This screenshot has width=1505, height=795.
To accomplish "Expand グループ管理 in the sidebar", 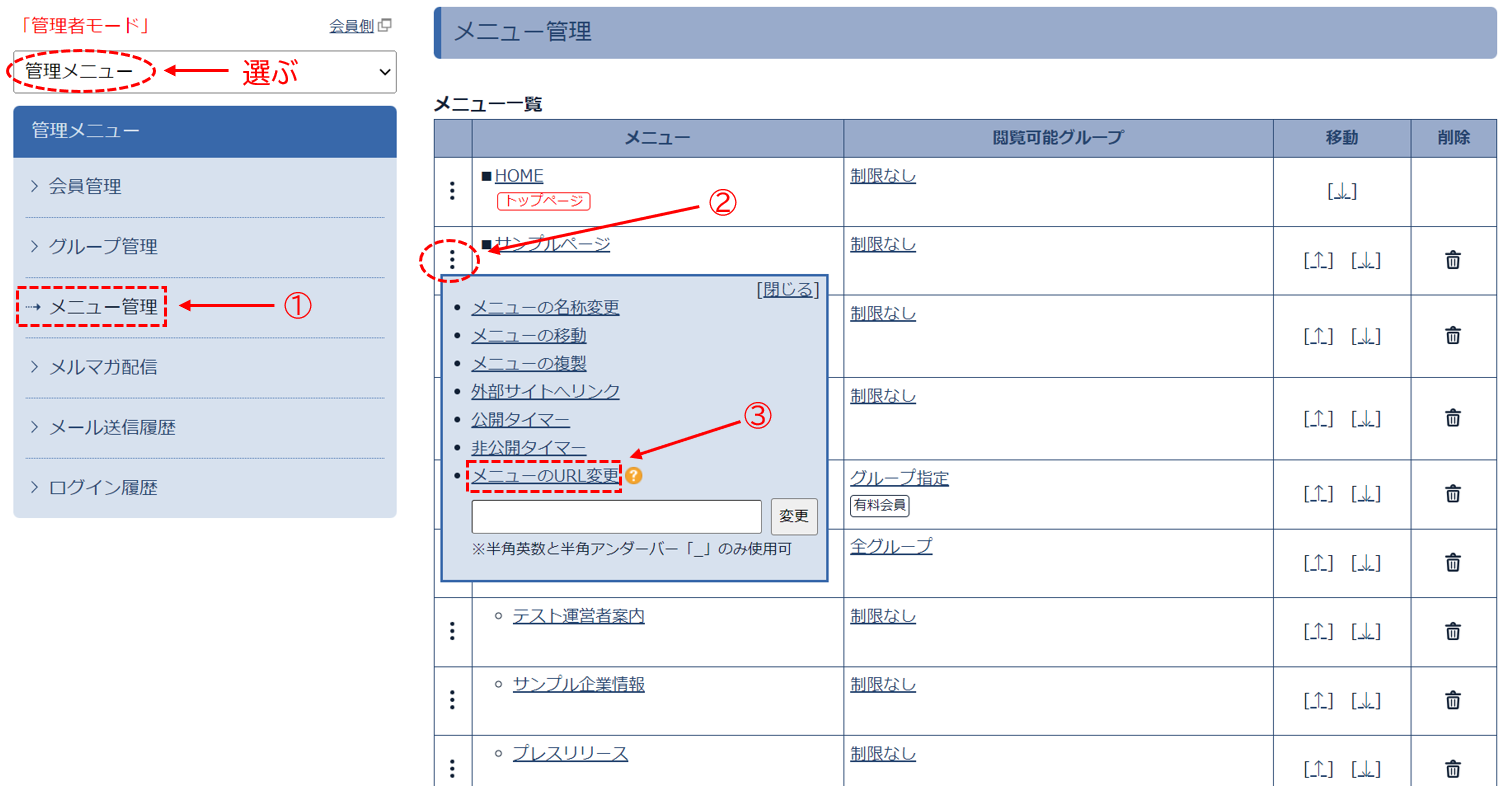I will 205,247.
